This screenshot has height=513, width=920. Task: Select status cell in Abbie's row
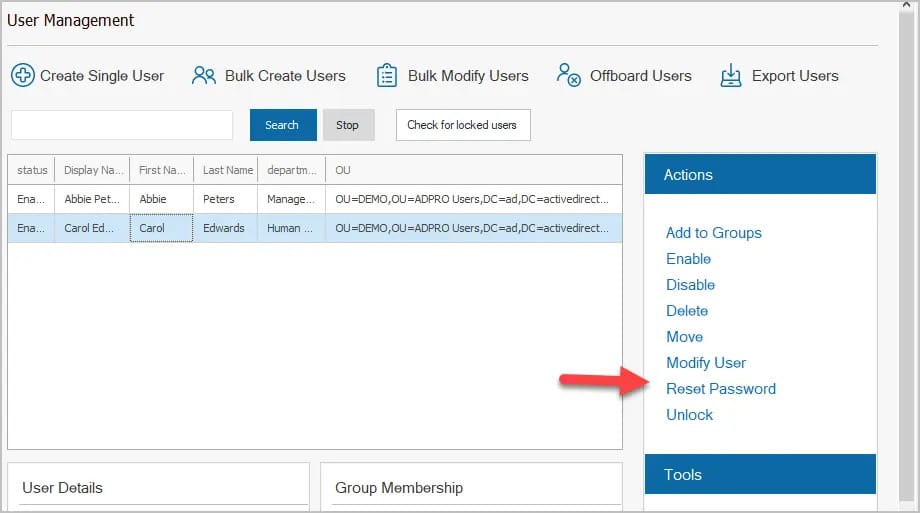pyautogui.click(x=32, y=199)
